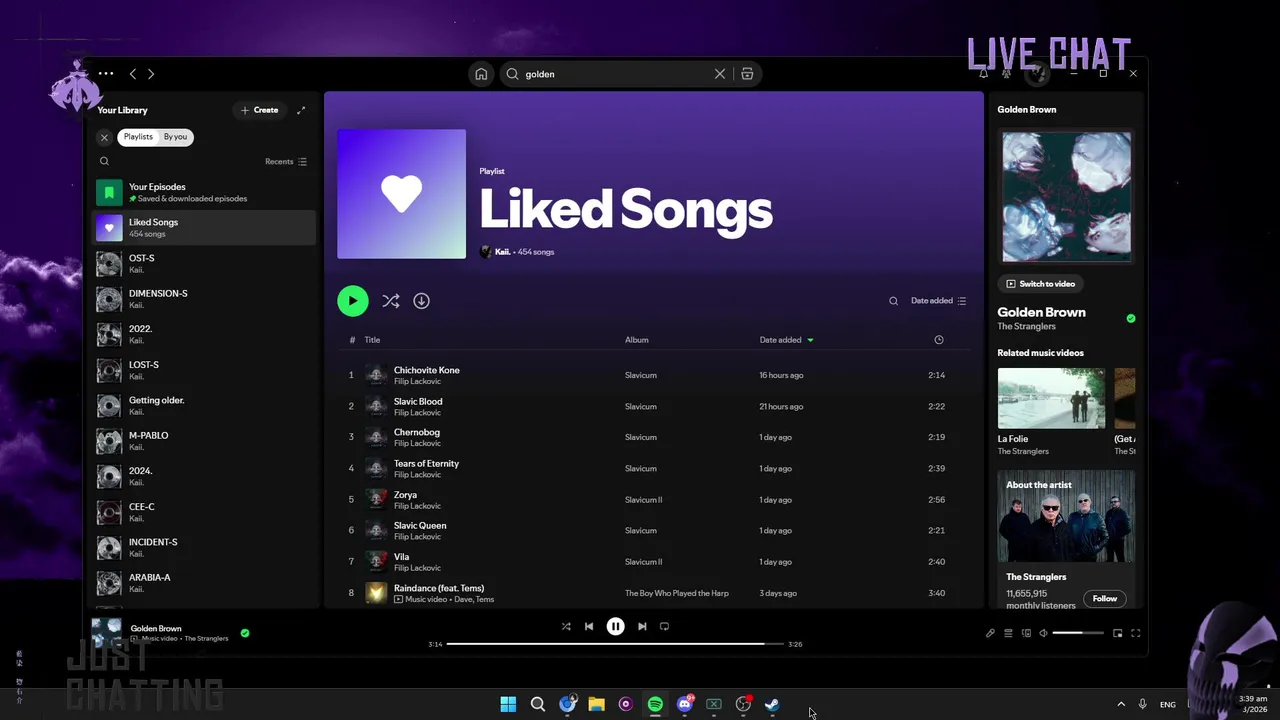Viewport: 1280px width, 720px height.
Task: Open the ARABIA-A playlist
Action: (204, 583)
